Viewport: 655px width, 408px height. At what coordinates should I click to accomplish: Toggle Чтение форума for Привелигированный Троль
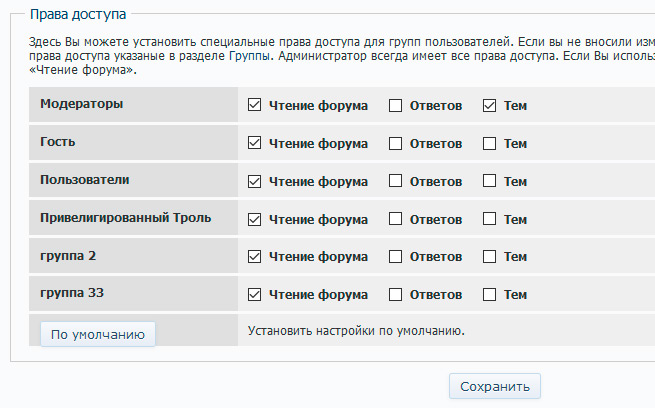[254, 219]
